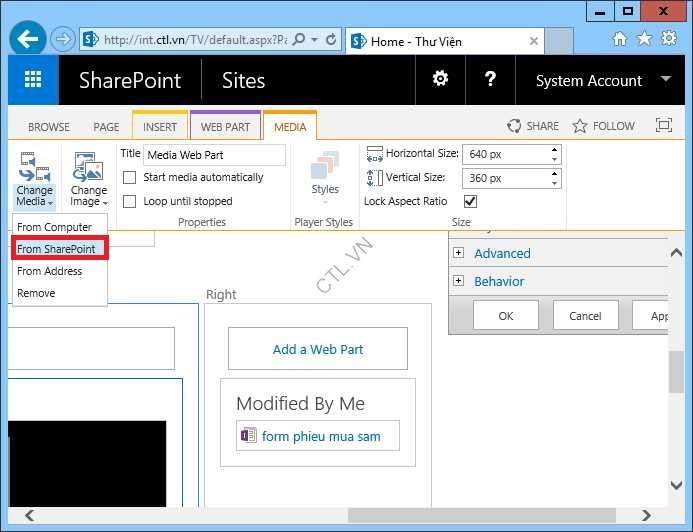Open the settings gear in SharePoint header
This screenshot has height=532, width=693.
click(x=439, y=80)
